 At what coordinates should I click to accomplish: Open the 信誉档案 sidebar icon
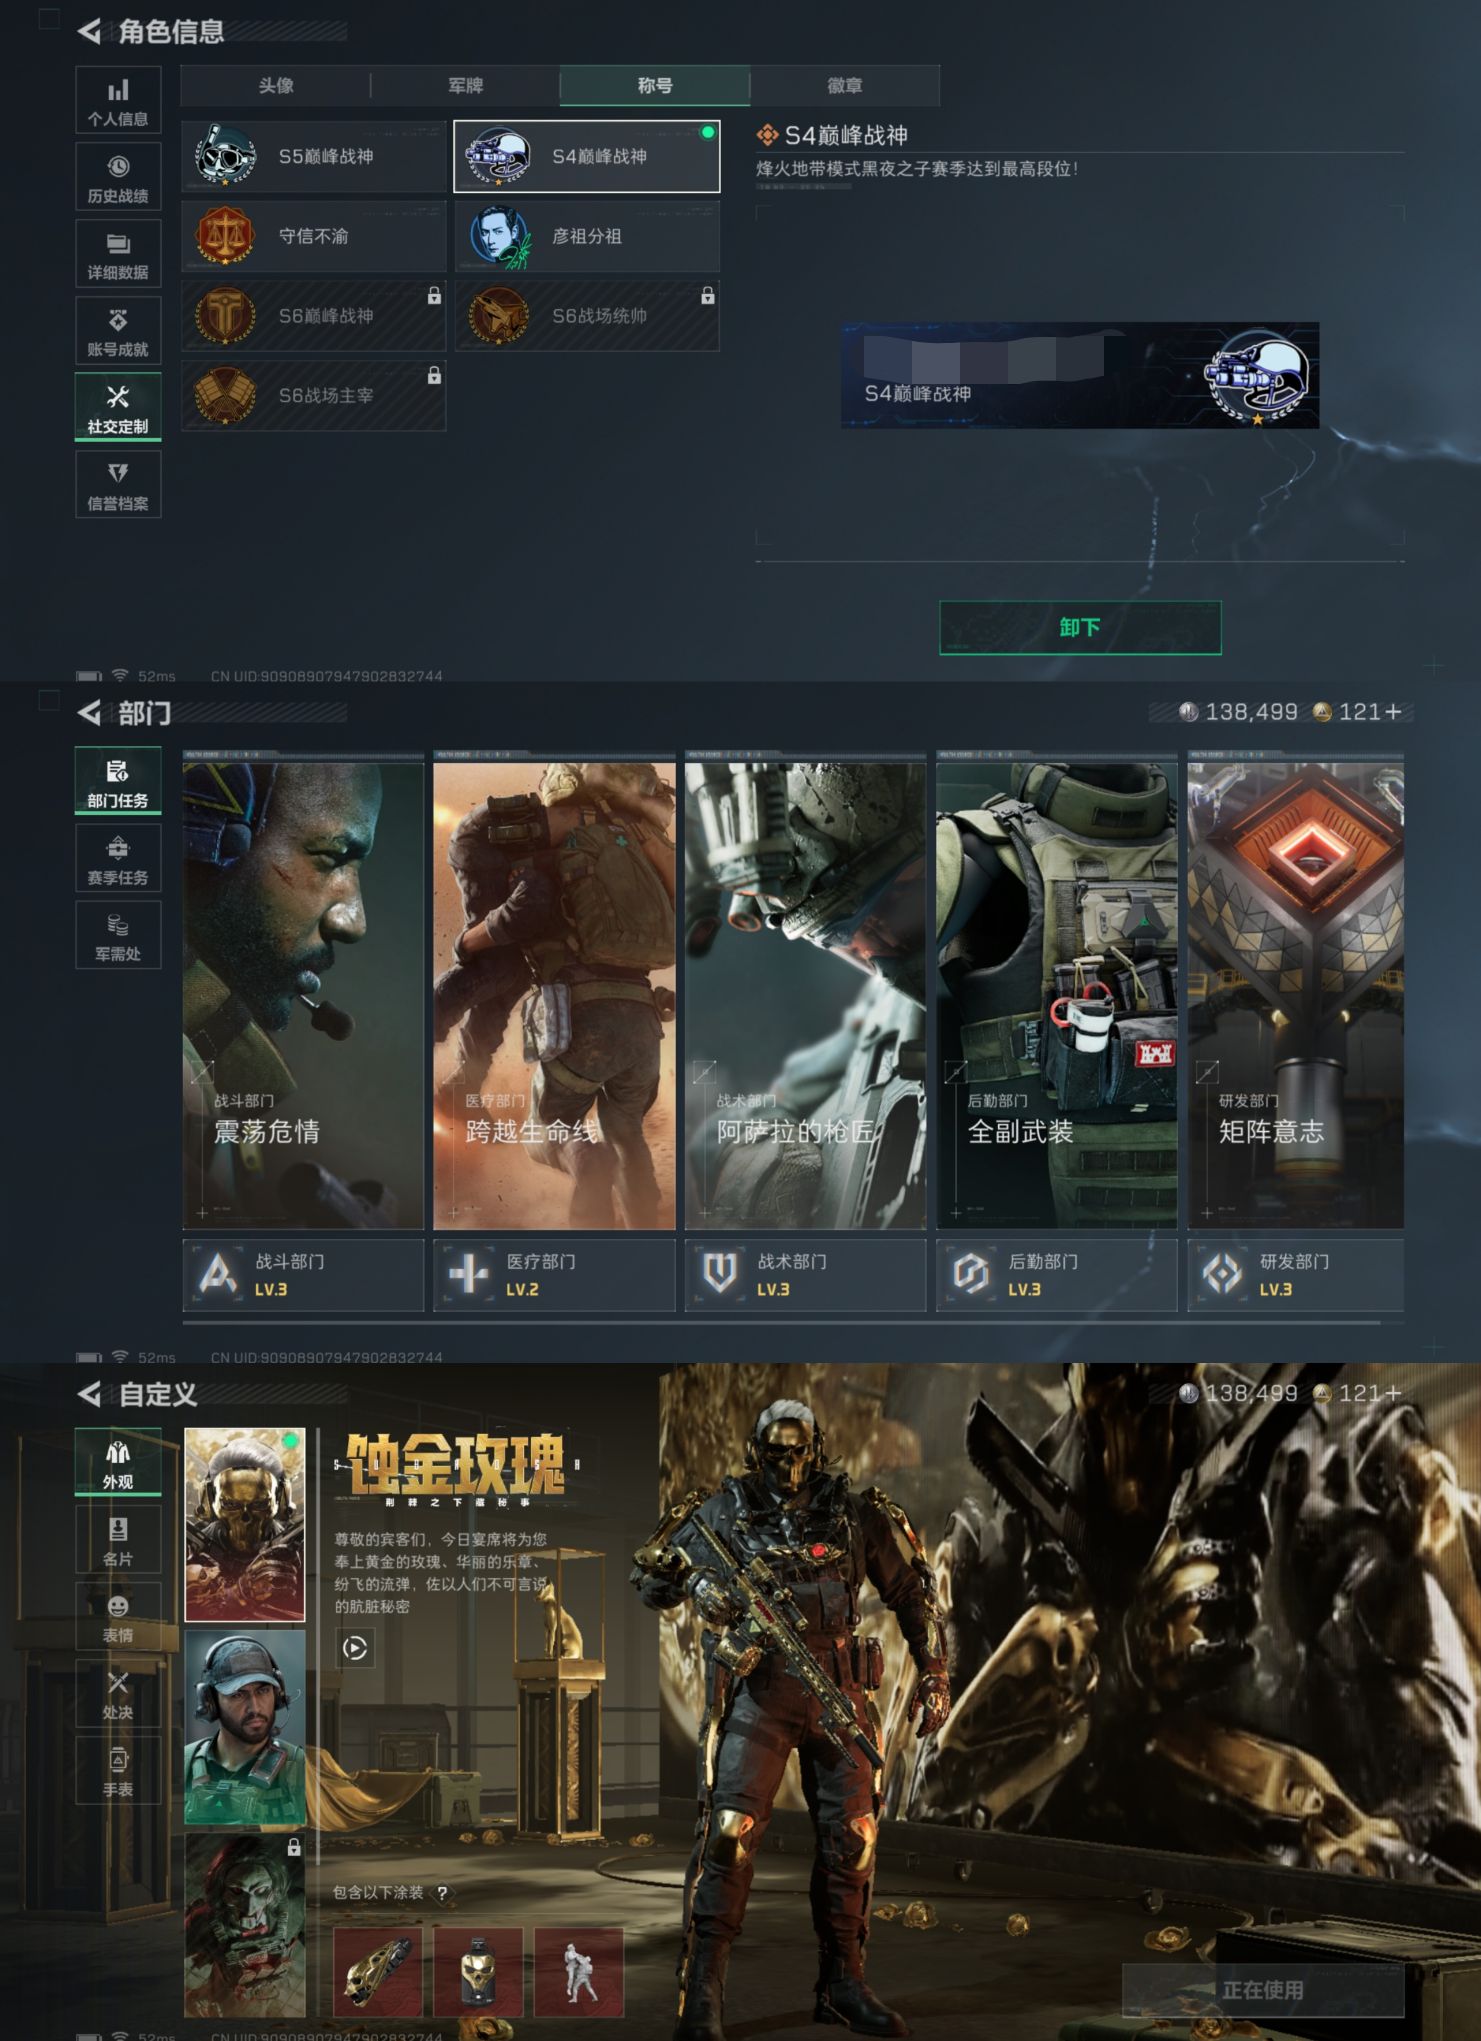click(x=118, y=485)
